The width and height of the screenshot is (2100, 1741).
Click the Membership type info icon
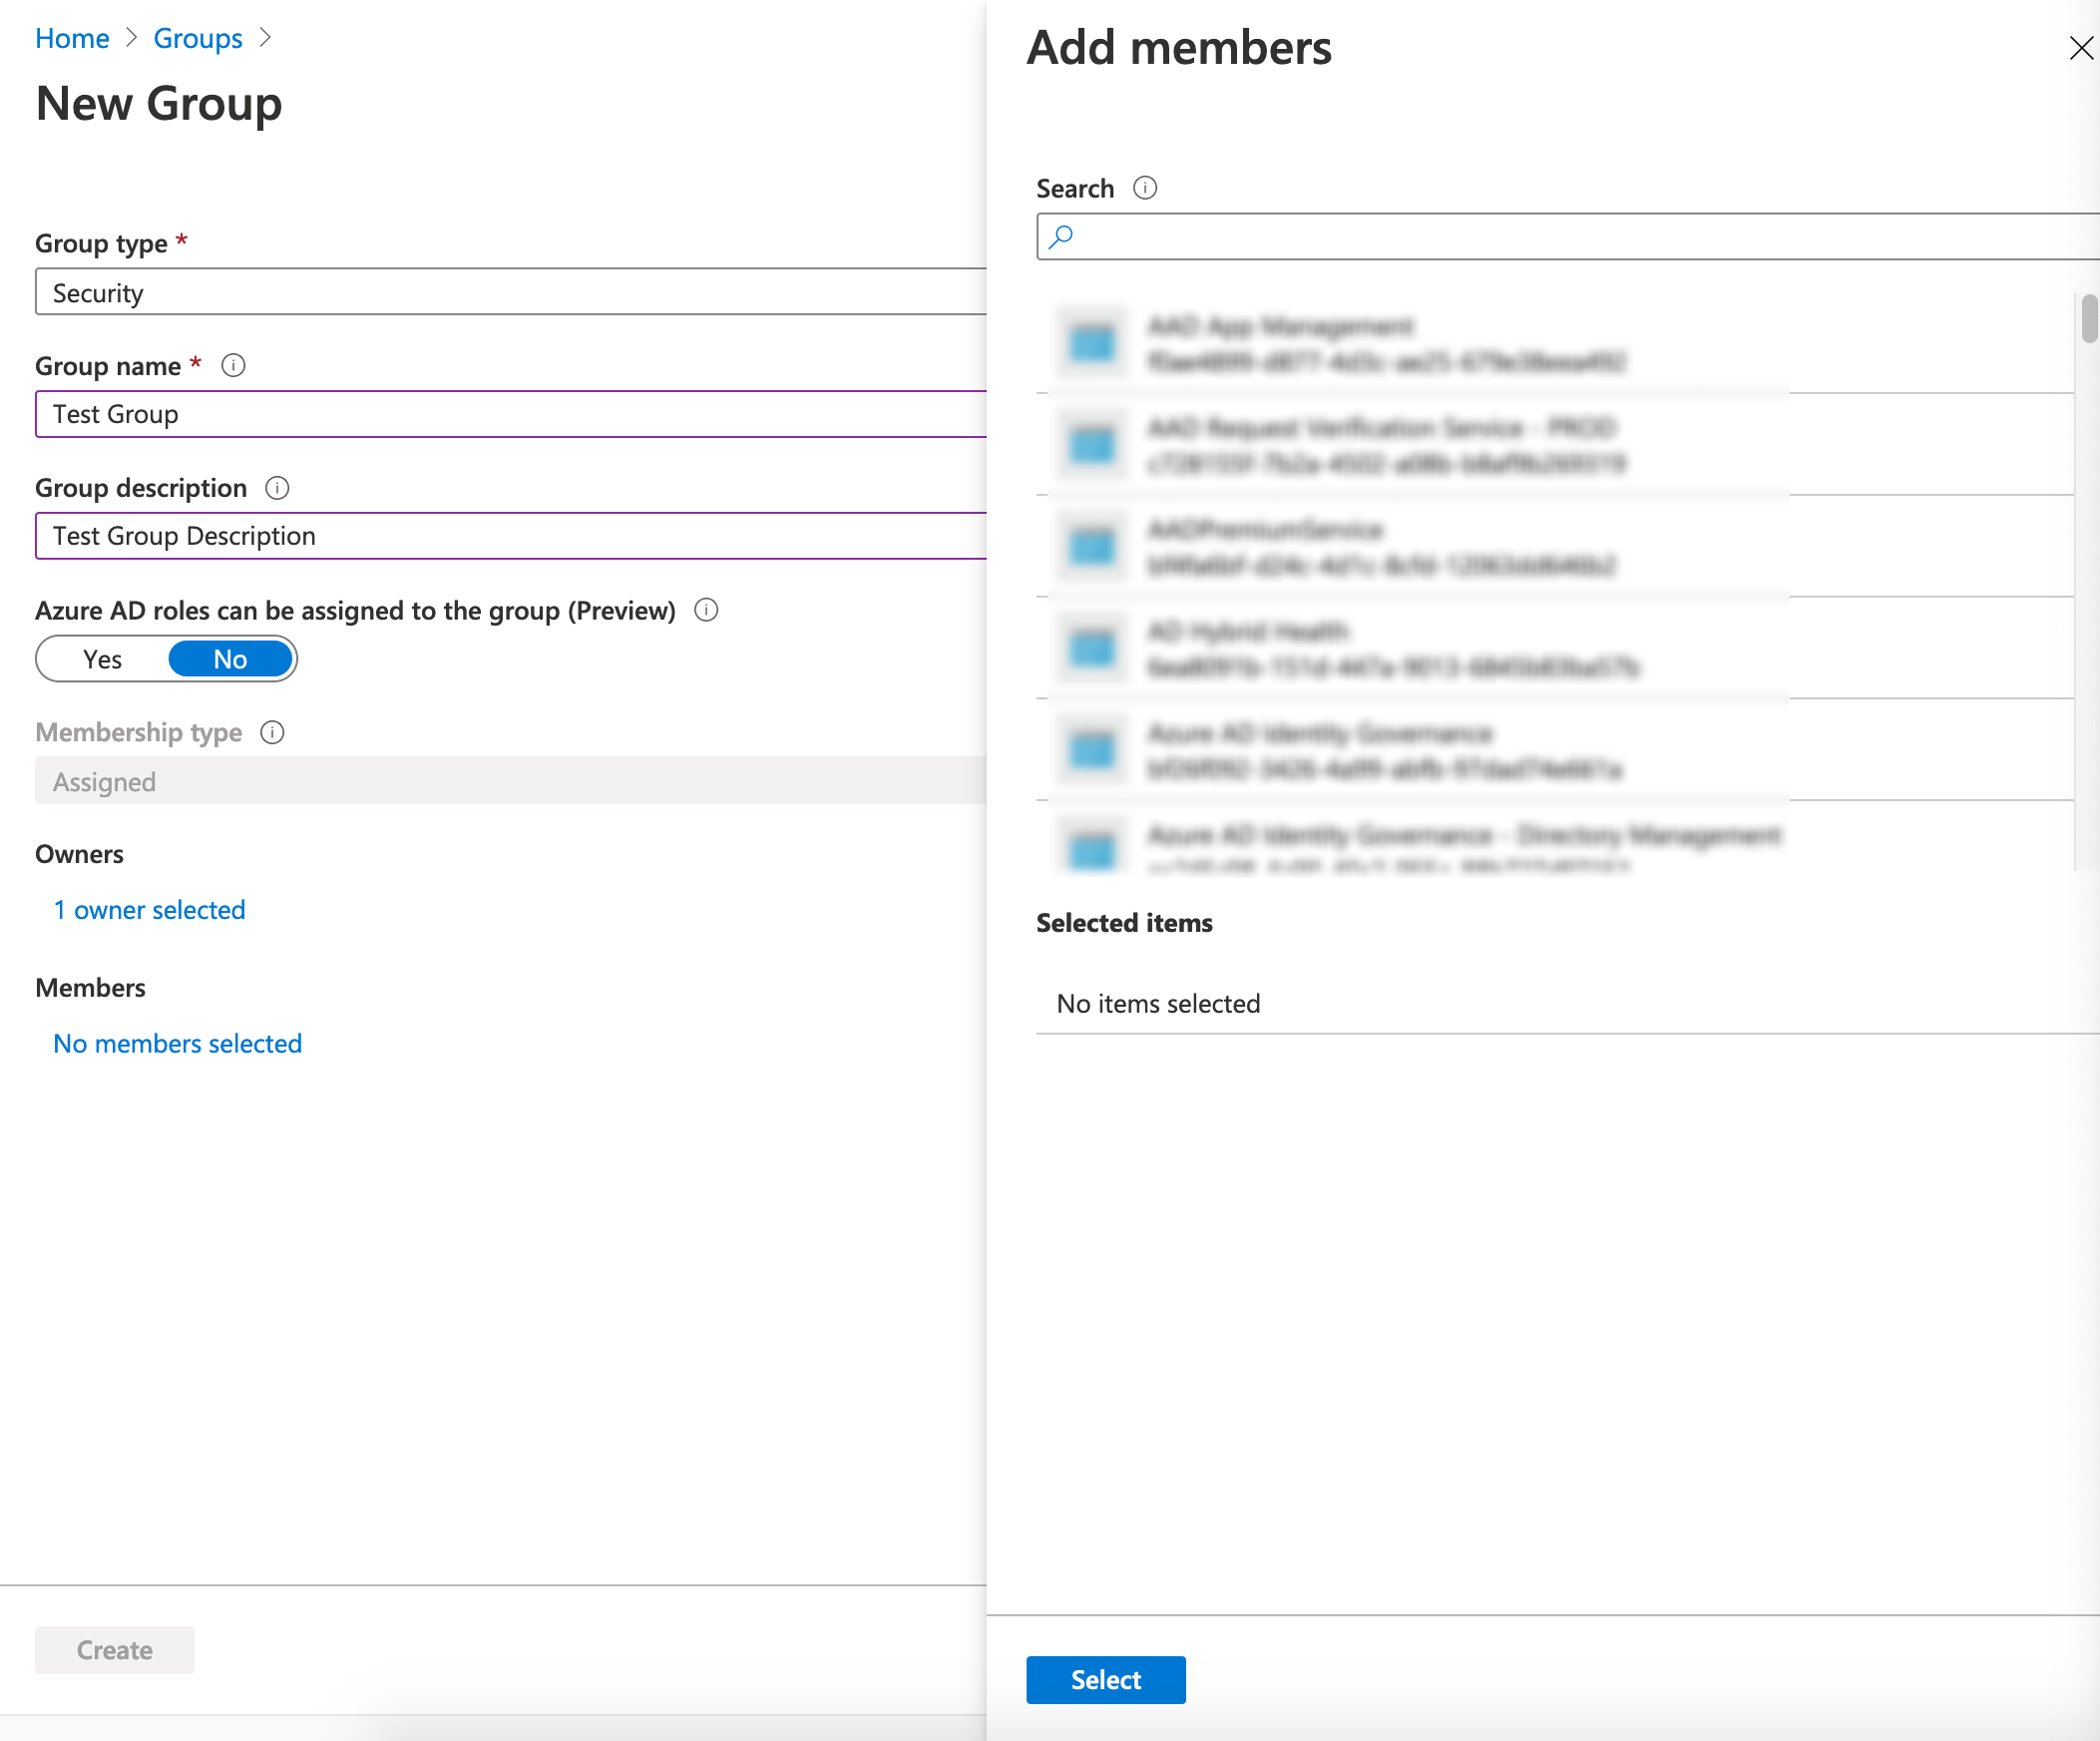pyautogui.click(x=271, y=732)
